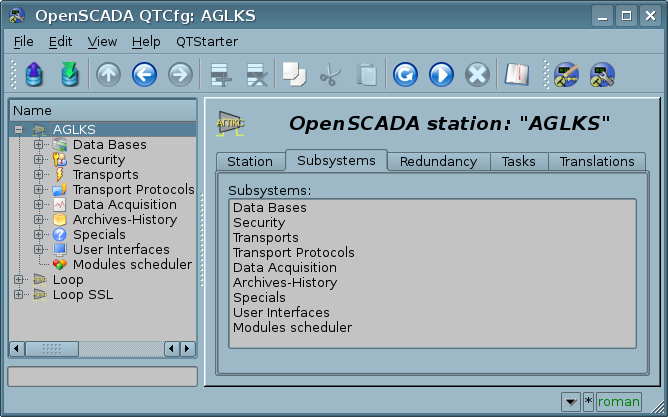The image size is (668, 417).
Task: Select Modules scheduler in the tree
Action: (131, 265)
